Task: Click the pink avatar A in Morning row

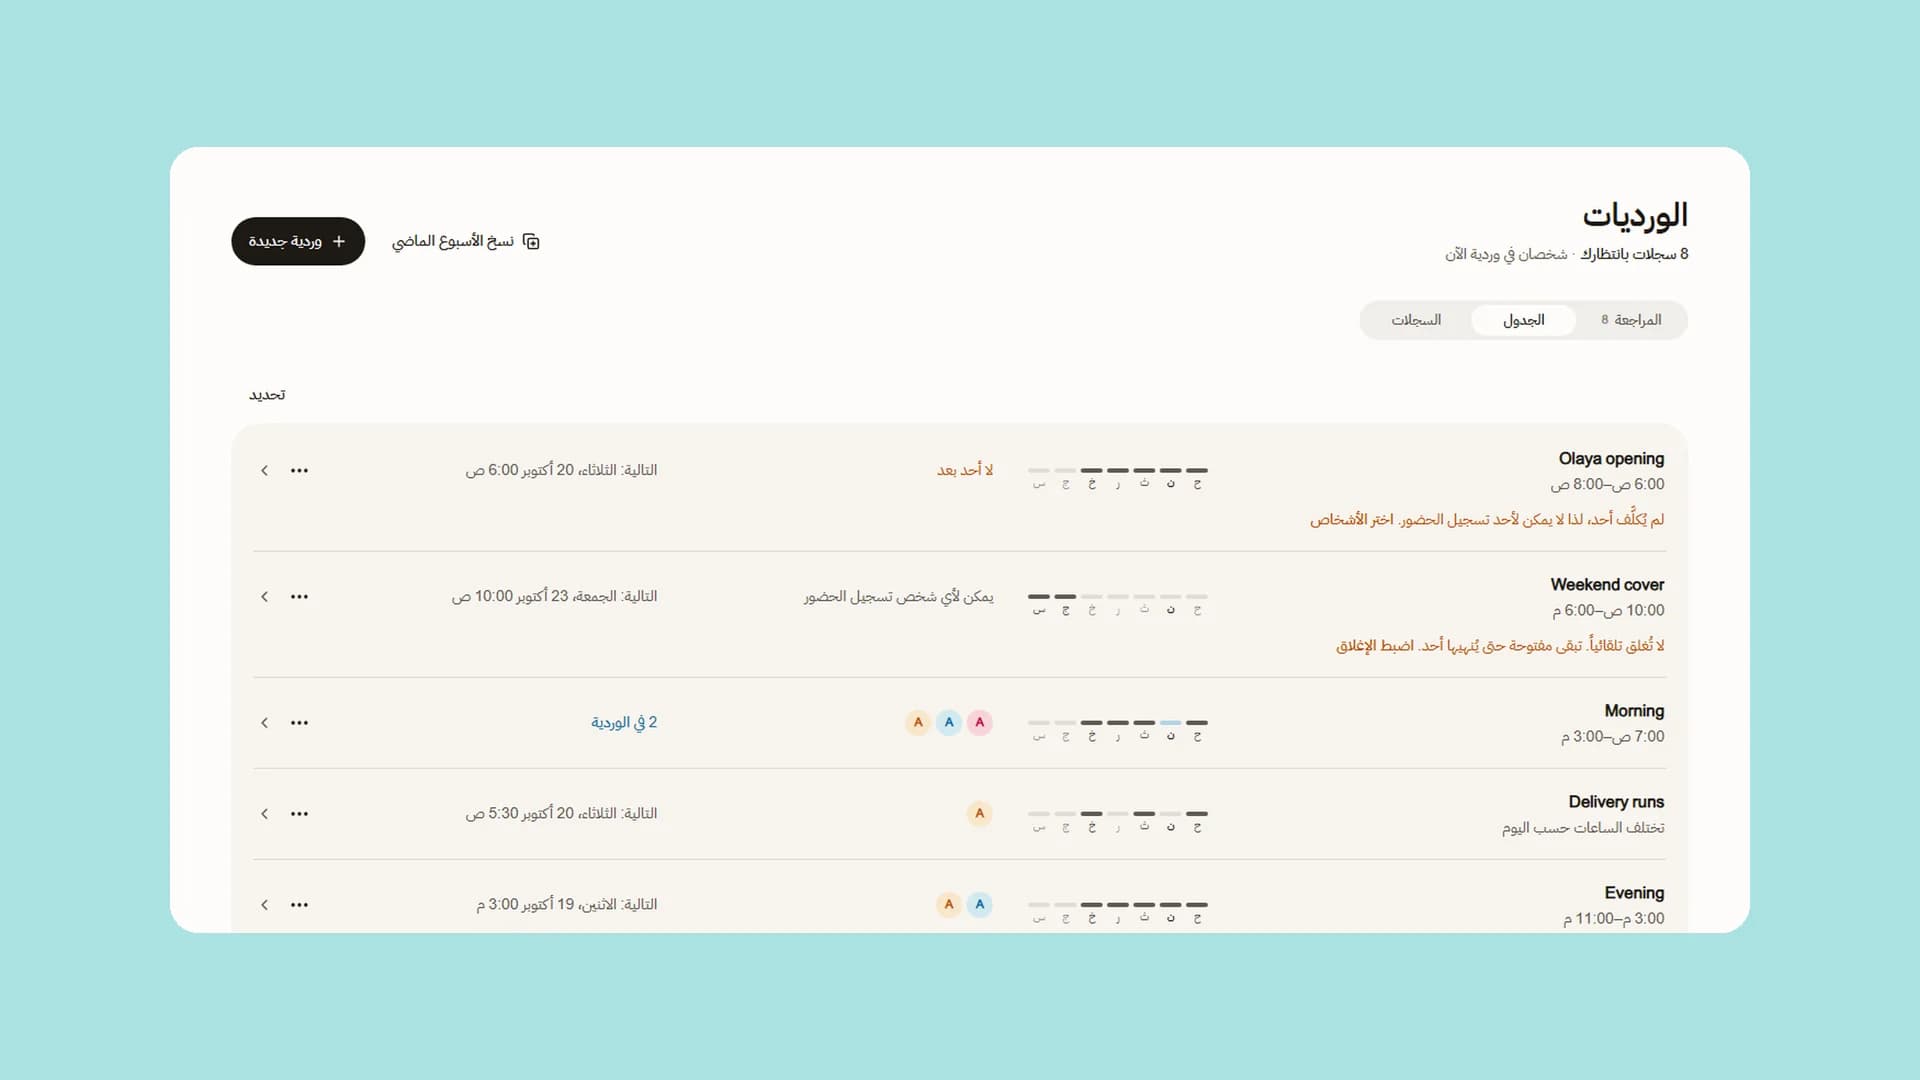Action: (x=980, y=722)
